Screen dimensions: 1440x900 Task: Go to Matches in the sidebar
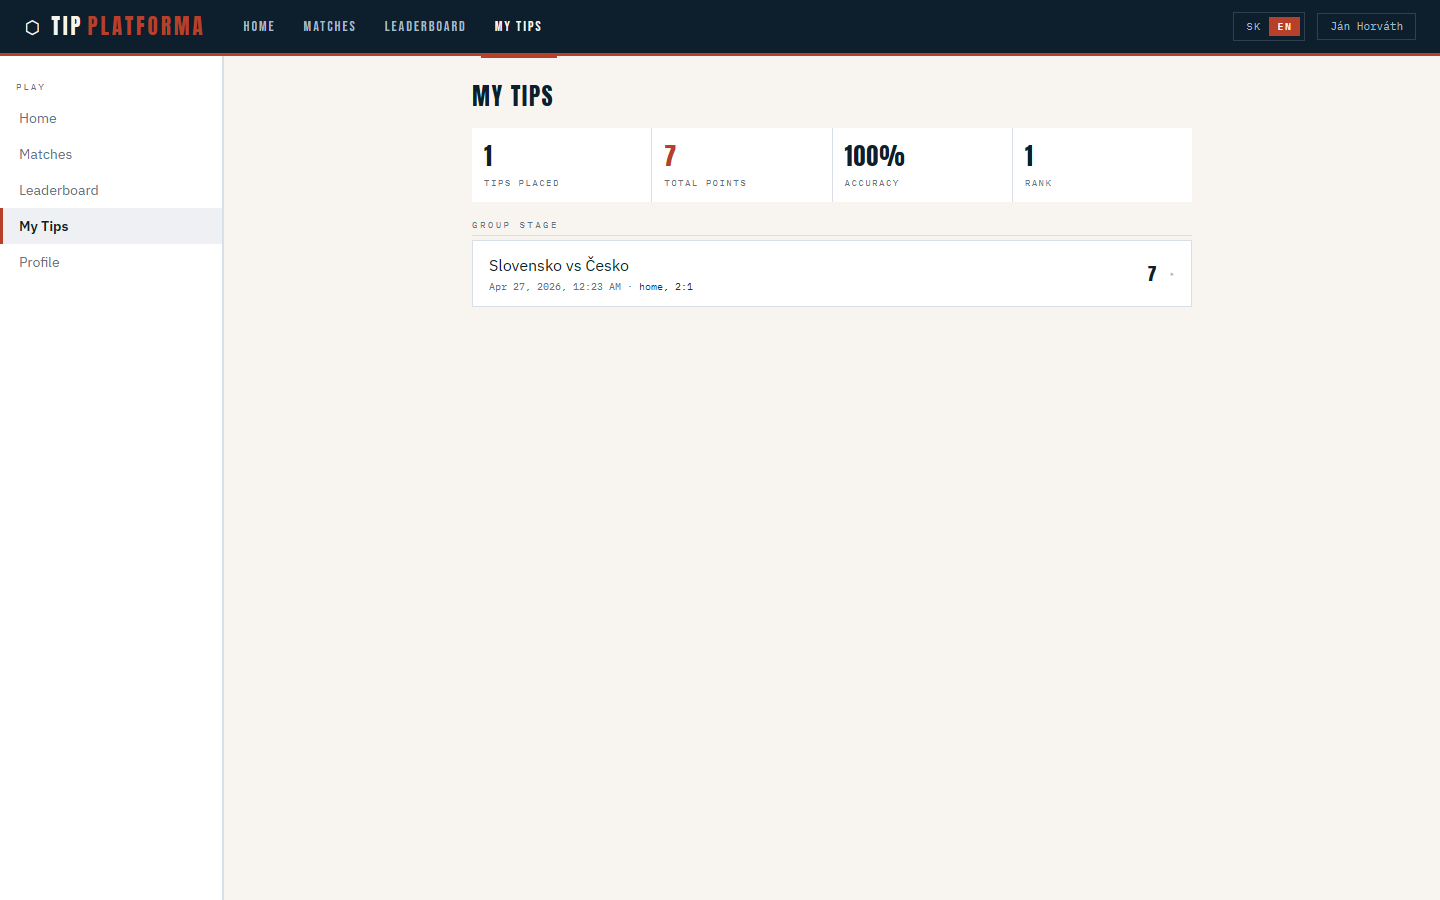coord(46,154)
